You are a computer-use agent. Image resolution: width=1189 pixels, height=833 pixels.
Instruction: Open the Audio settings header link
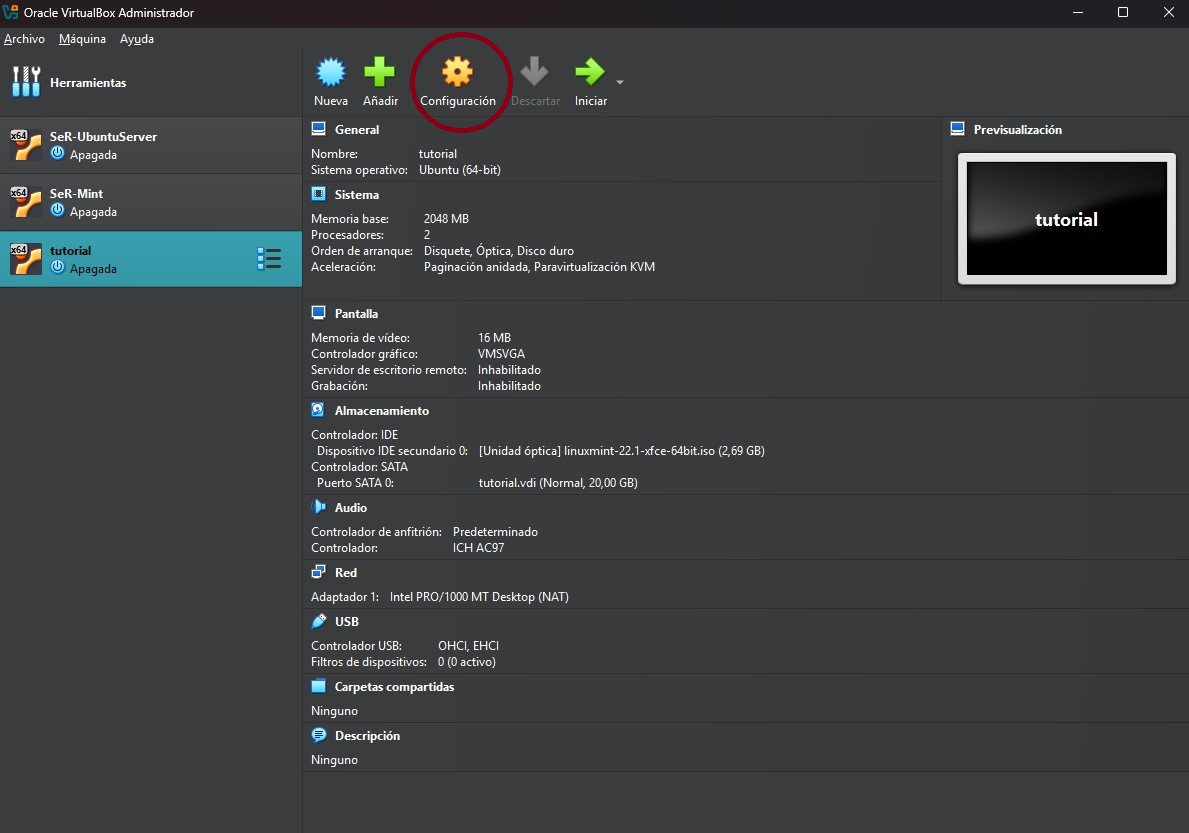pyautogui.click(x=351, y=508)
